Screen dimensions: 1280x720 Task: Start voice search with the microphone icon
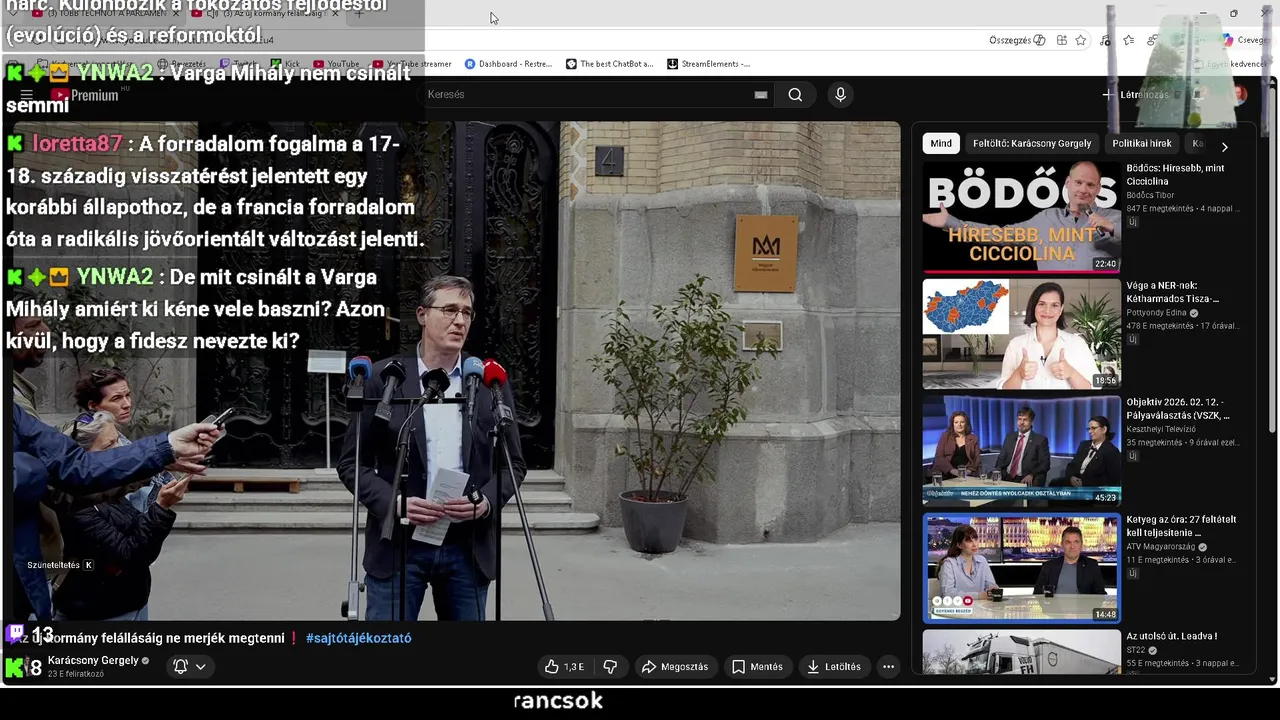[840, 94]
